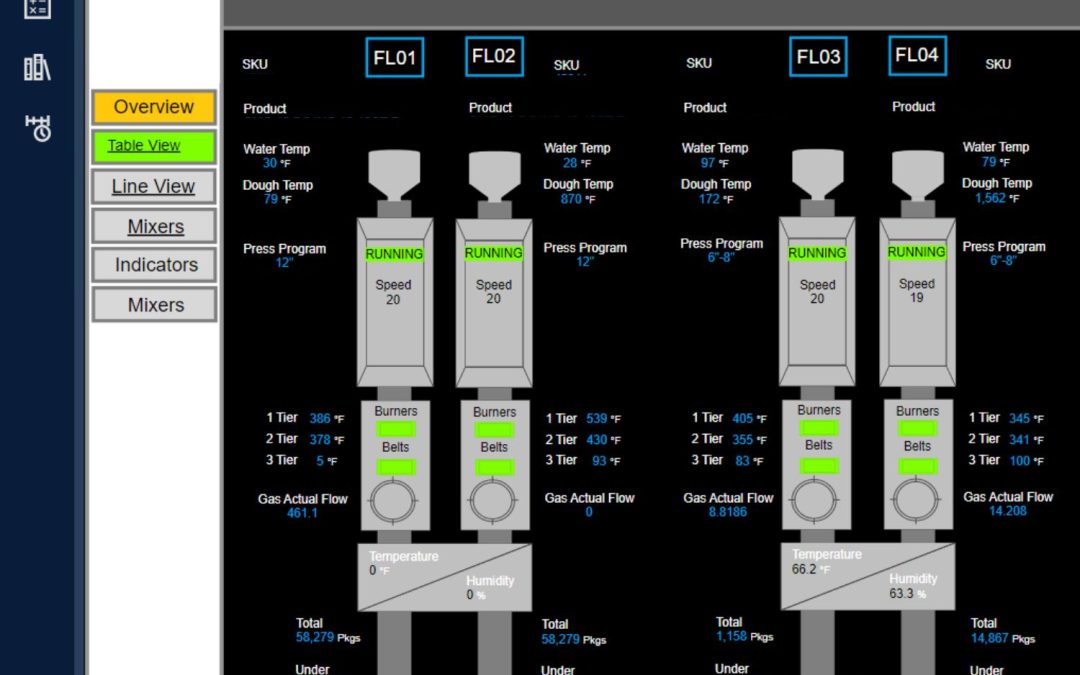The image size is (1080, 675).
Task: Click FL04 Total value 14,867 Pkgs
Action: (x=1003, y=638)
